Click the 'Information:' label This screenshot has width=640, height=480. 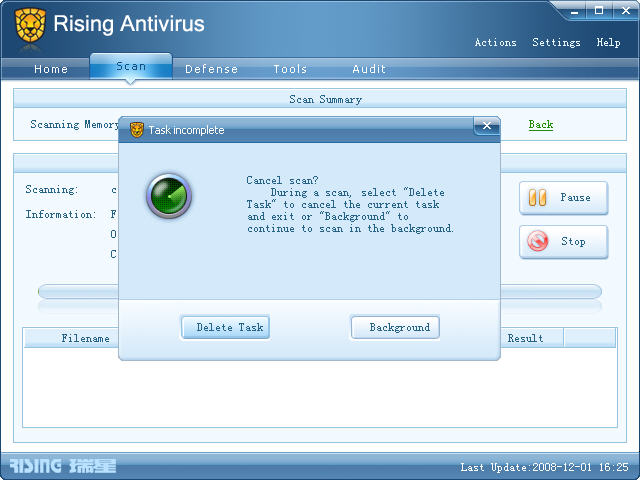pyautogui.click(x=61, y=214)
